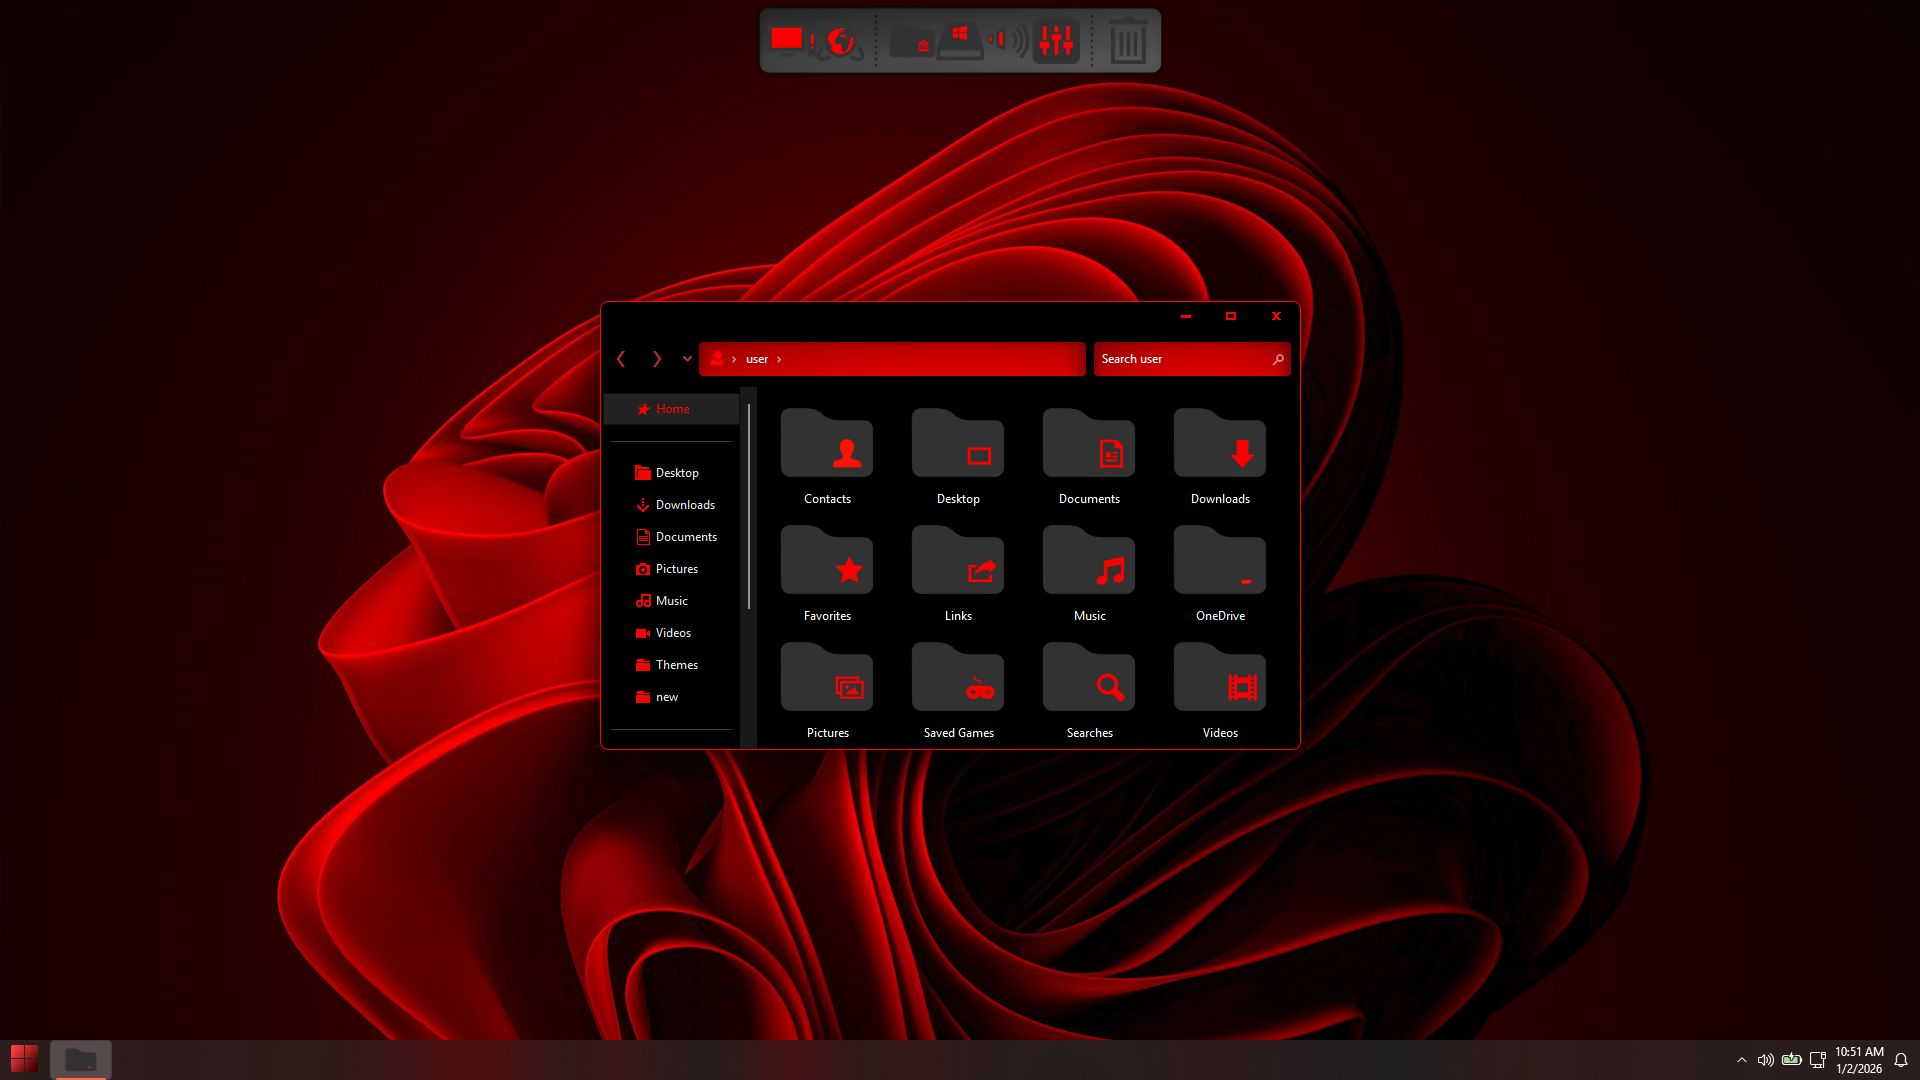Click the network globe dock icon
Viewport: 1920px width, 1080px height.
[x=841, y=42]
